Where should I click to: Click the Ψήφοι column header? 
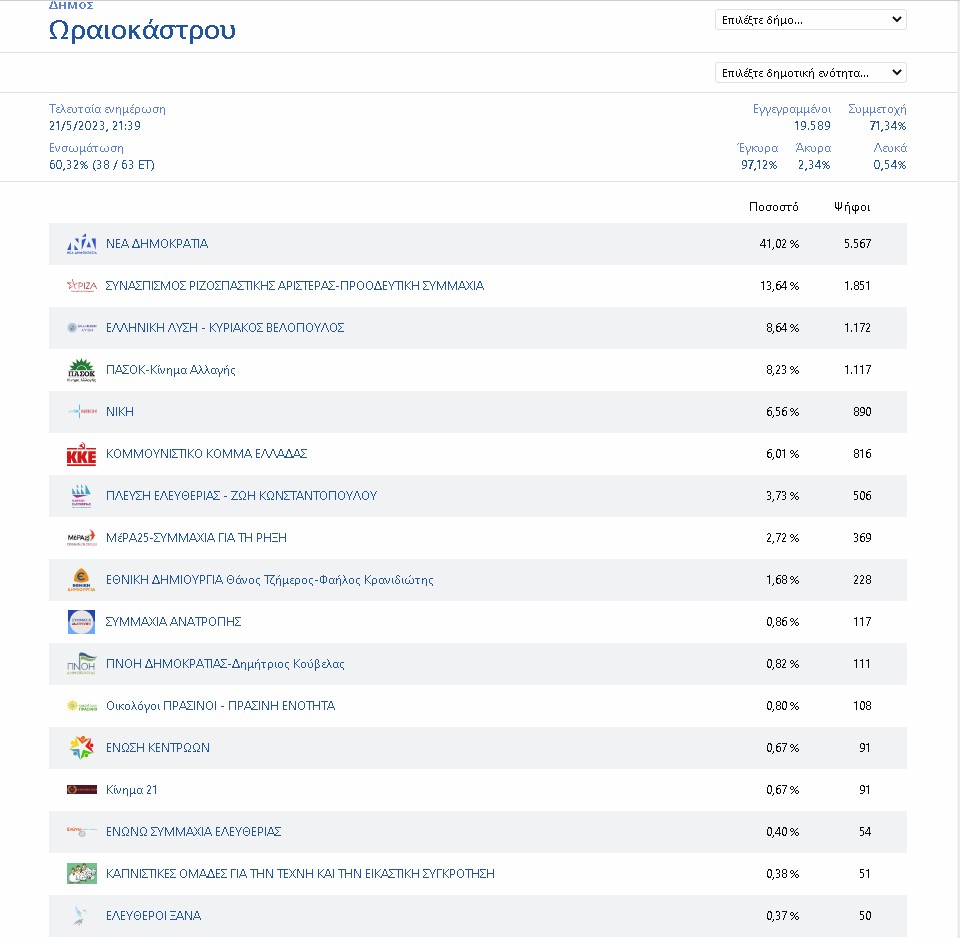[852, 207]
